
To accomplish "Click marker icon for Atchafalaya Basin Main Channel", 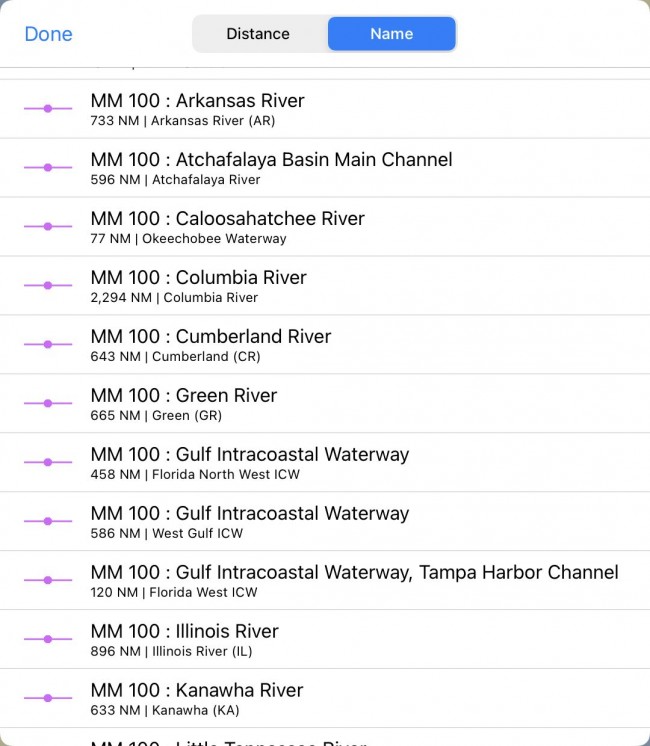I will pos(48,167).
